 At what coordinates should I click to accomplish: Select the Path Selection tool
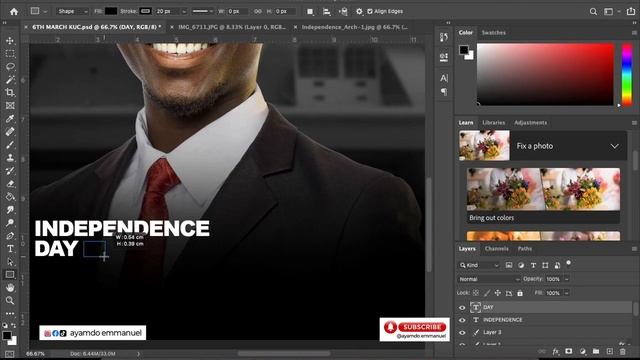(10, 262)
